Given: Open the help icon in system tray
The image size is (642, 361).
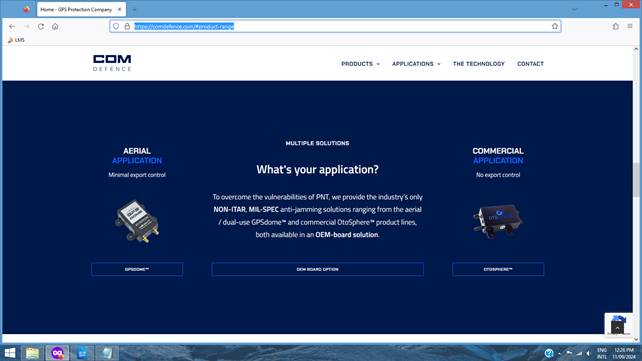Looking at the screenshot, I should click(549, 353).
